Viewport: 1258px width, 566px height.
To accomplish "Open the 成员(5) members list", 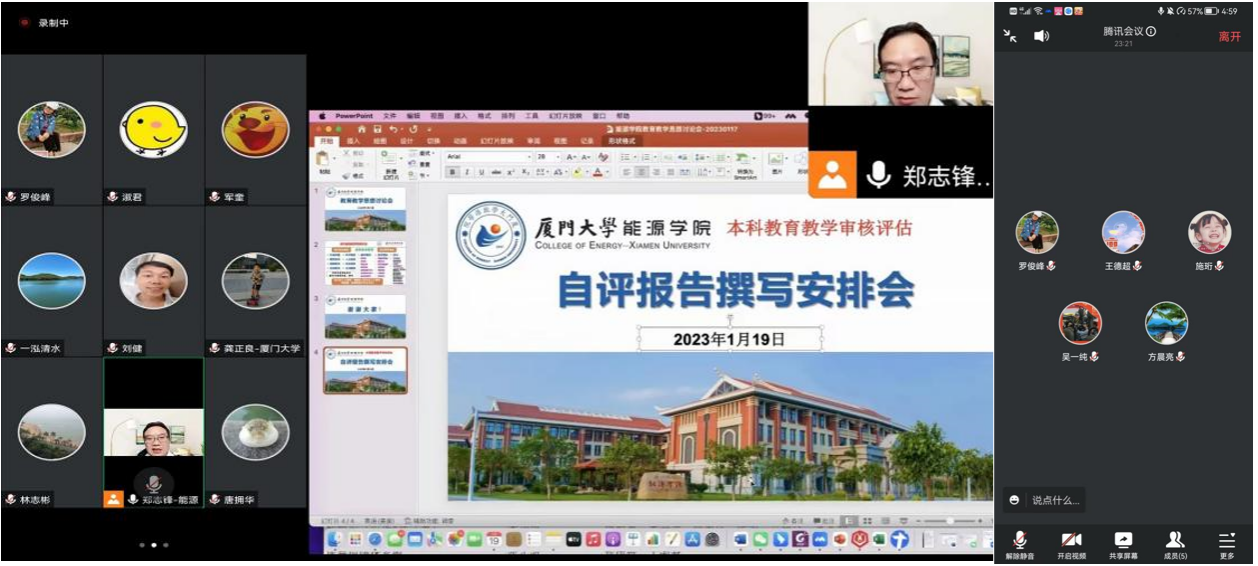I will (x=1175, y=543).
